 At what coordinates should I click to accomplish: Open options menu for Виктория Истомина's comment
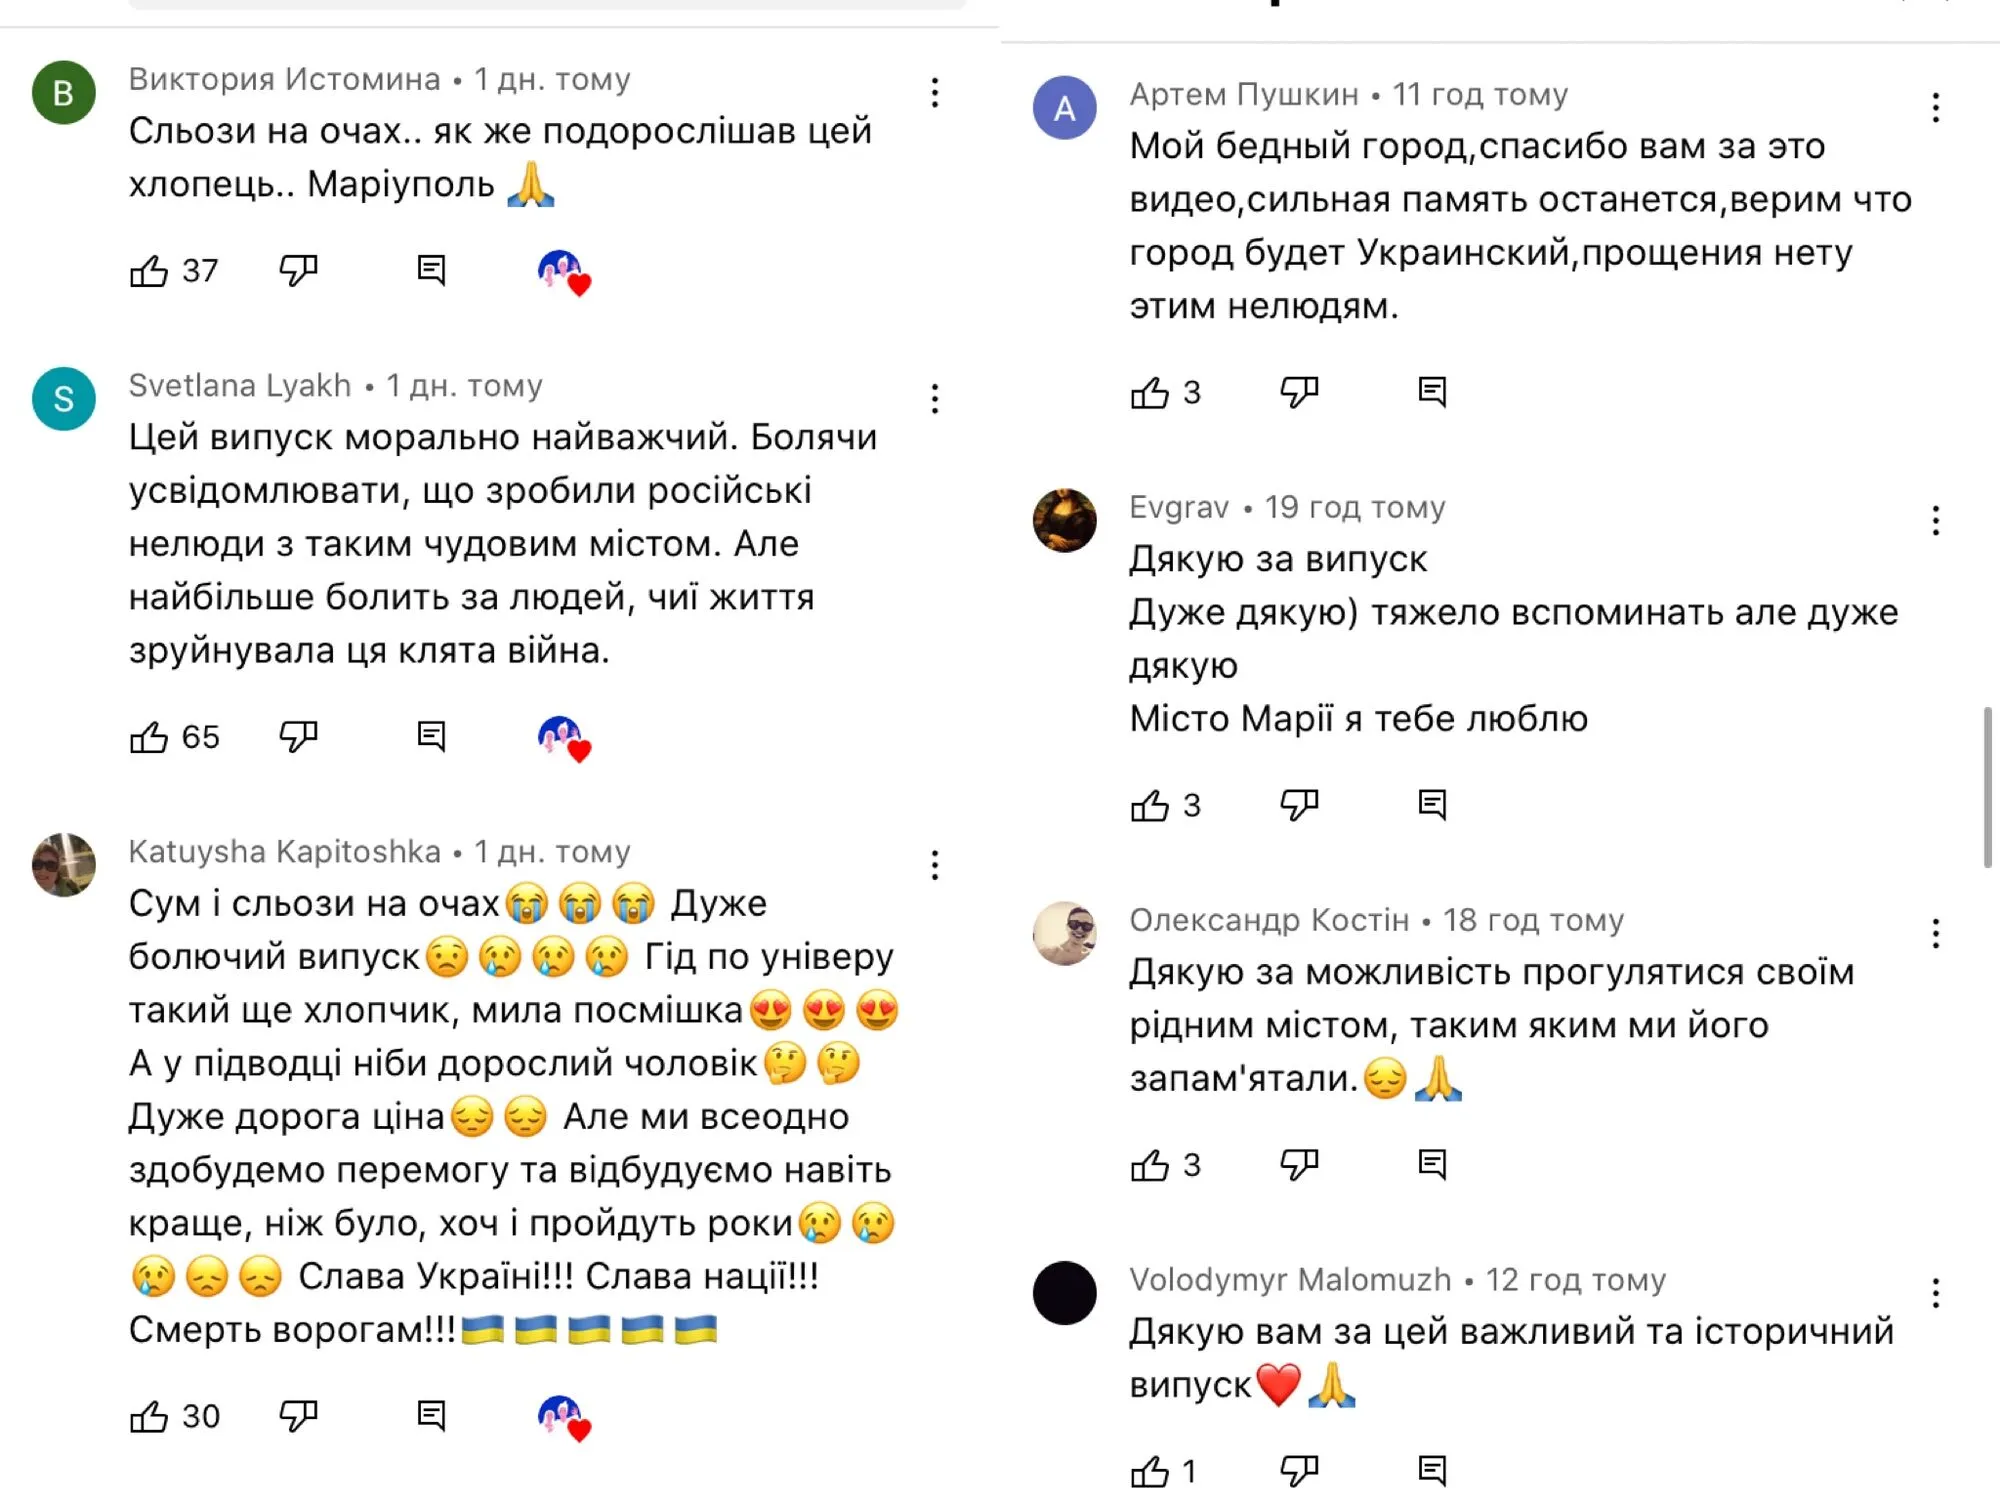[934, 95]
